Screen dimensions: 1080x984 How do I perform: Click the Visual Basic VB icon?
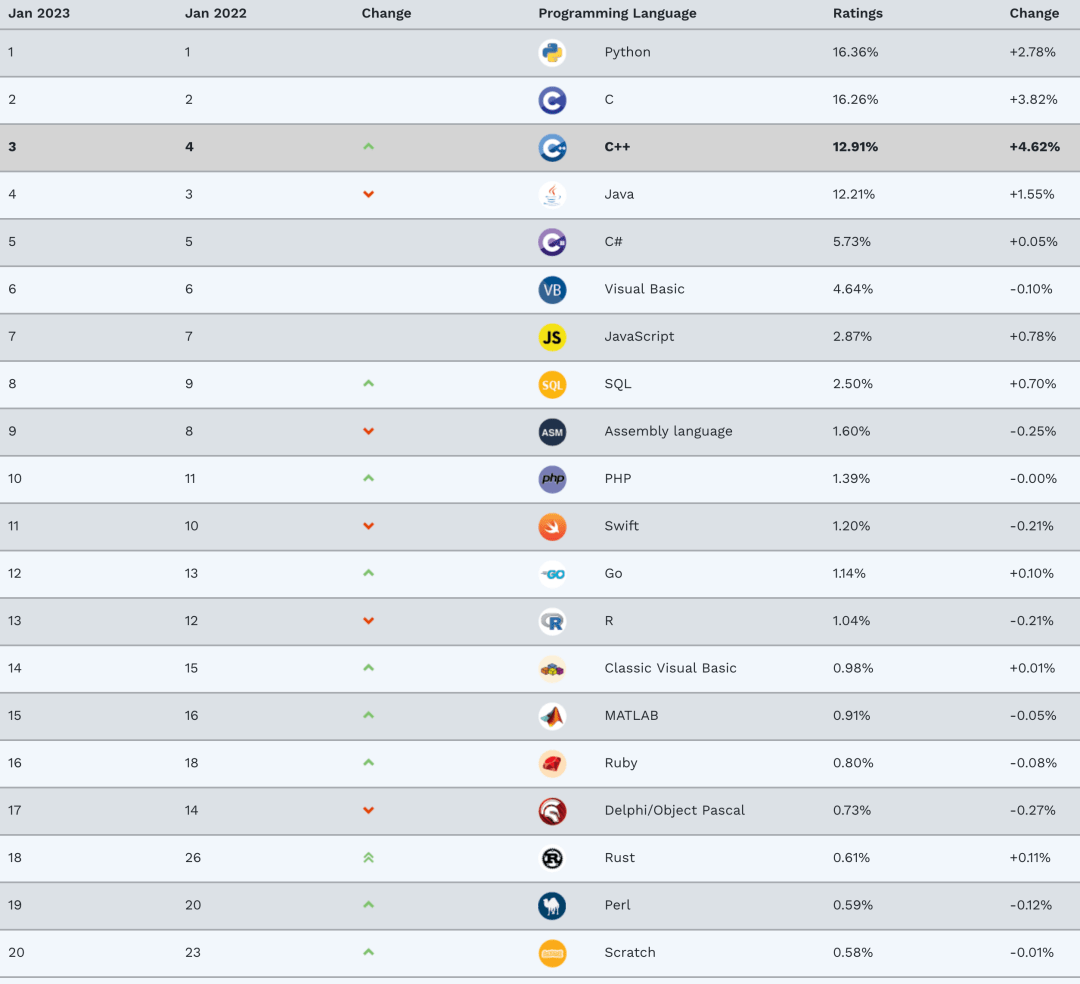coord(552,289)
